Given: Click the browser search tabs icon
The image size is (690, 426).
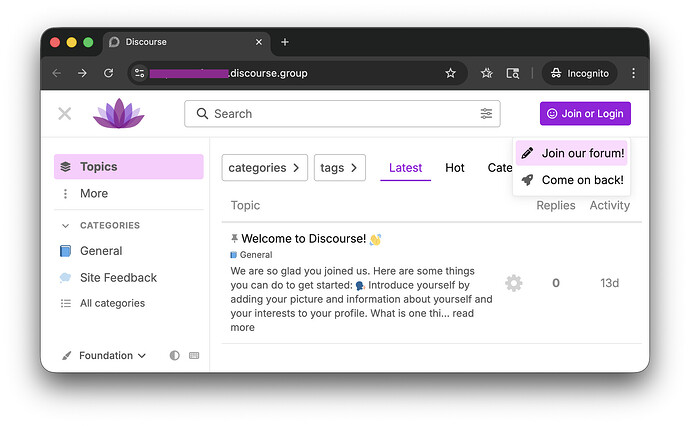Looking at the screenshot, I should pyautogui.click(x=513, y=73).
